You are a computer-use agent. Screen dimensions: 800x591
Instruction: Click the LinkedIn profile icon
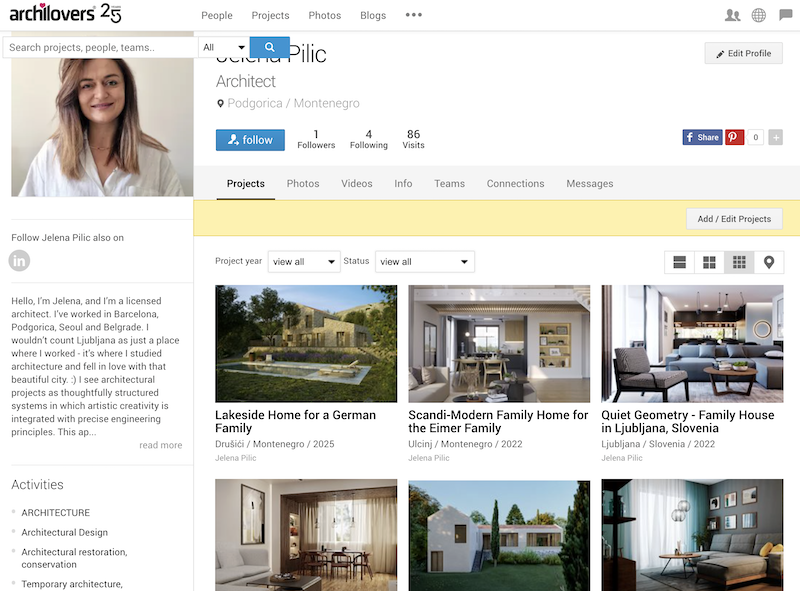(x=20, y=261)
